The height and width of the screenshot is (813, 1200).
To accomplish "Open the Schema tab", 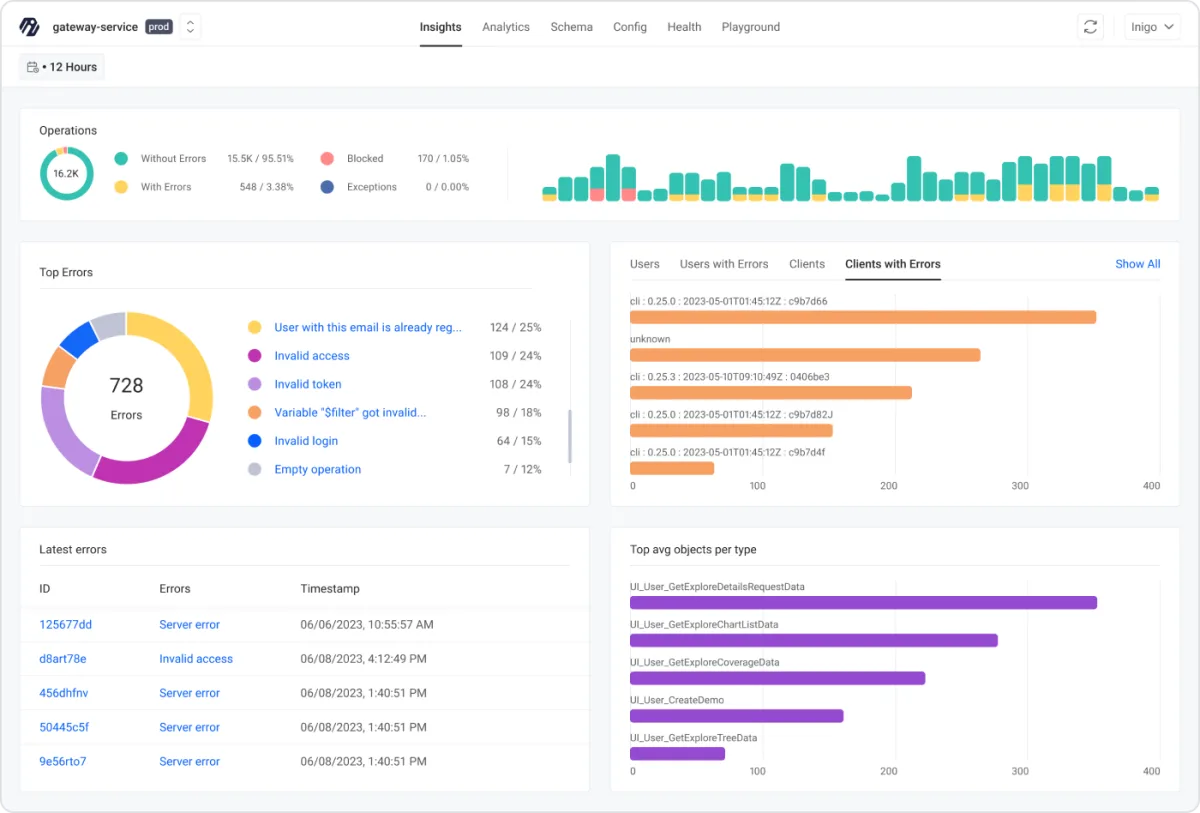I will coord(571,27).
